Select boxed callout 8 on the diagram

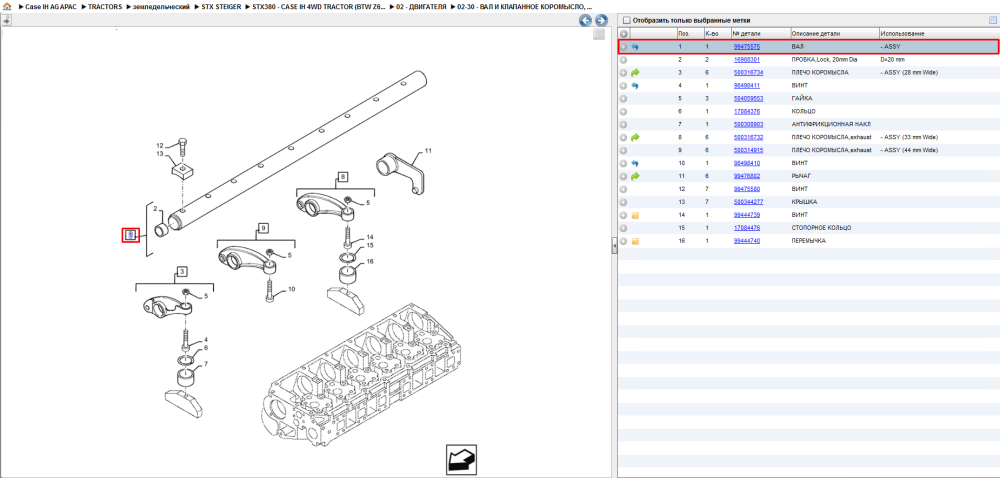pyautogui.click(x=342, y=177)
